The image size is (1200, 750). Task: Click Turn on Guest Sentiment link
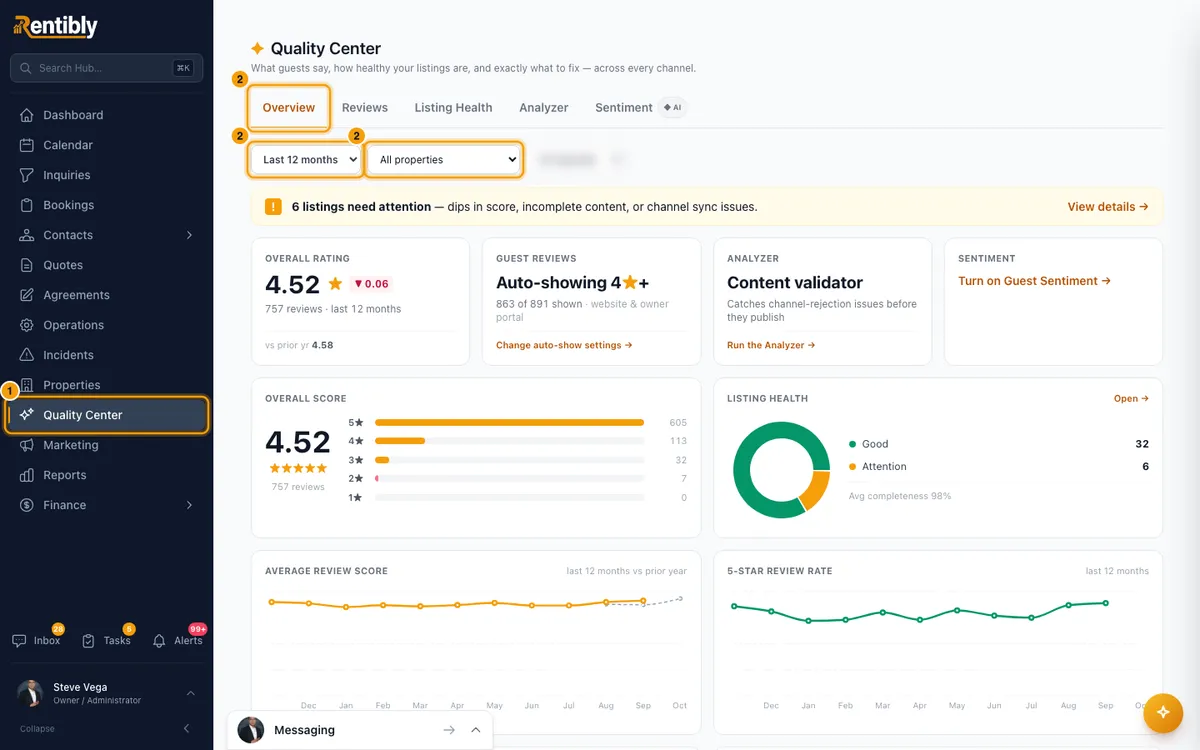click(x=1034, y=281)
